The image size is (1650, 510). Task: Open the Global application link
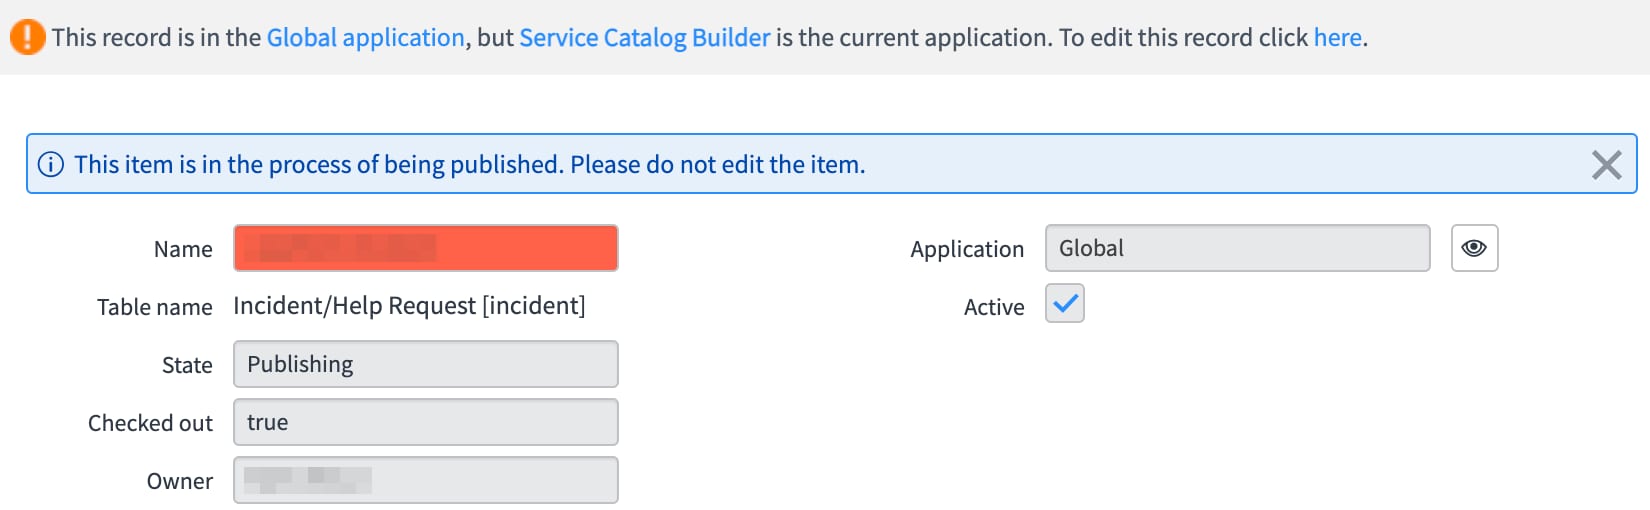click(365, 38)
